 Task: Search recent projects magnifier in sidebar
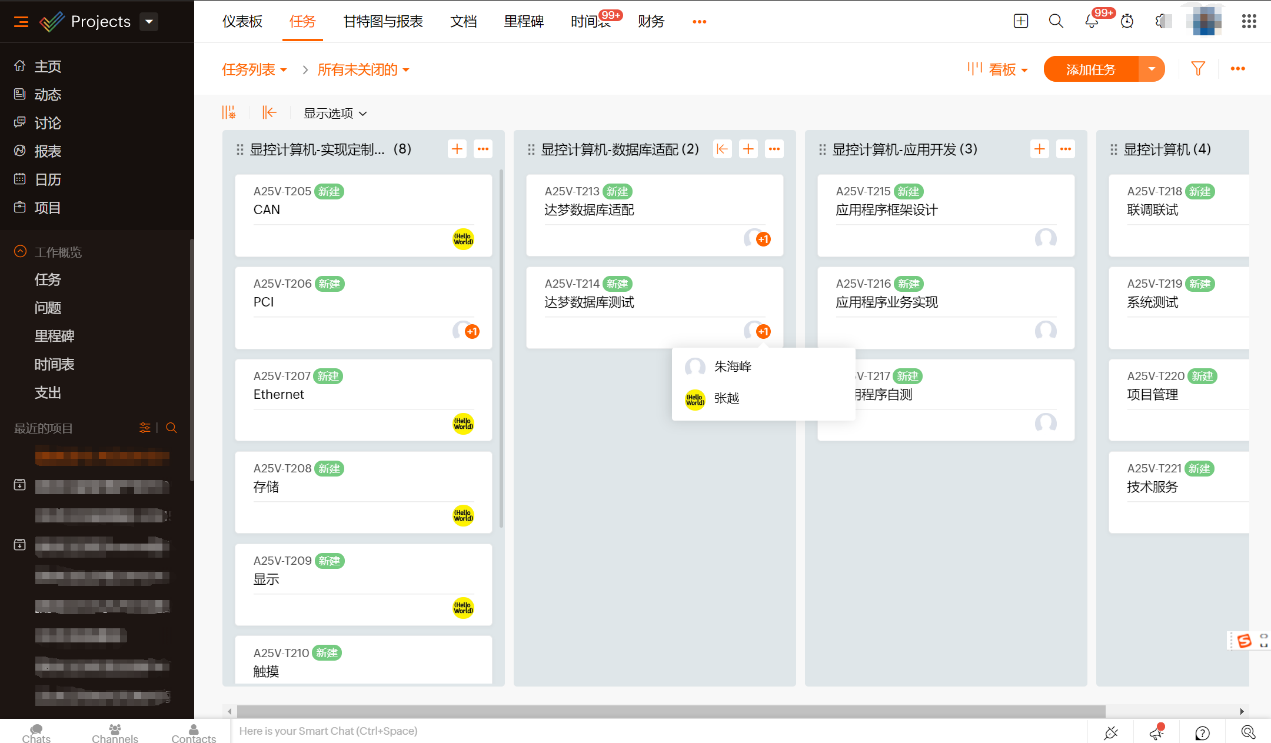(171, 428)
